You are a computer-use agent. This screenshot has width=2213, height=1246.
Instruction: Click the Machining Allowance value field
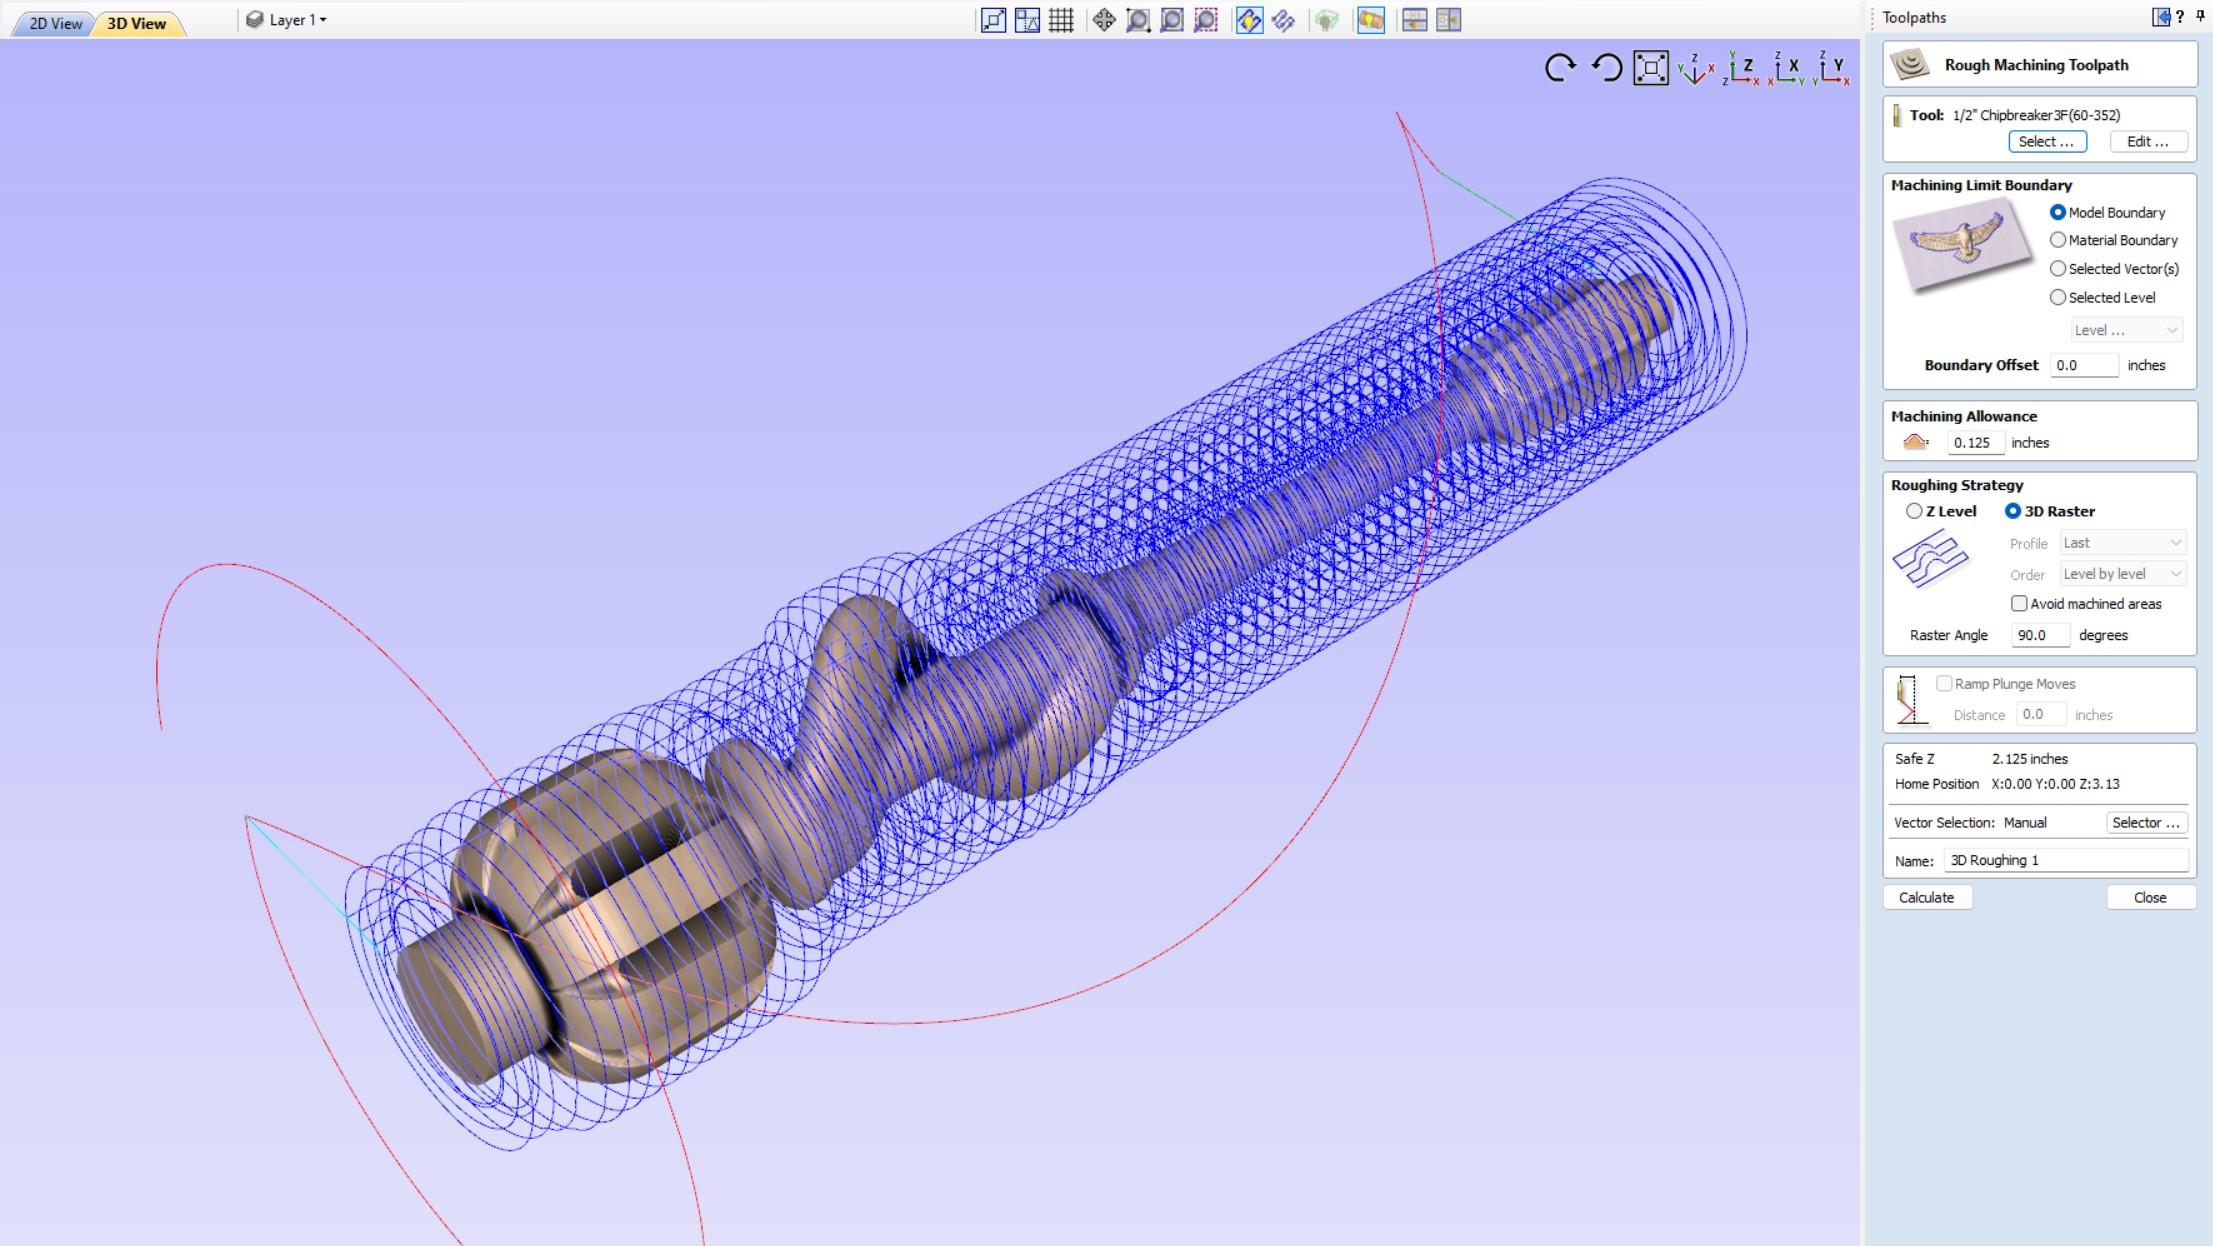(x=1976, y=443)
